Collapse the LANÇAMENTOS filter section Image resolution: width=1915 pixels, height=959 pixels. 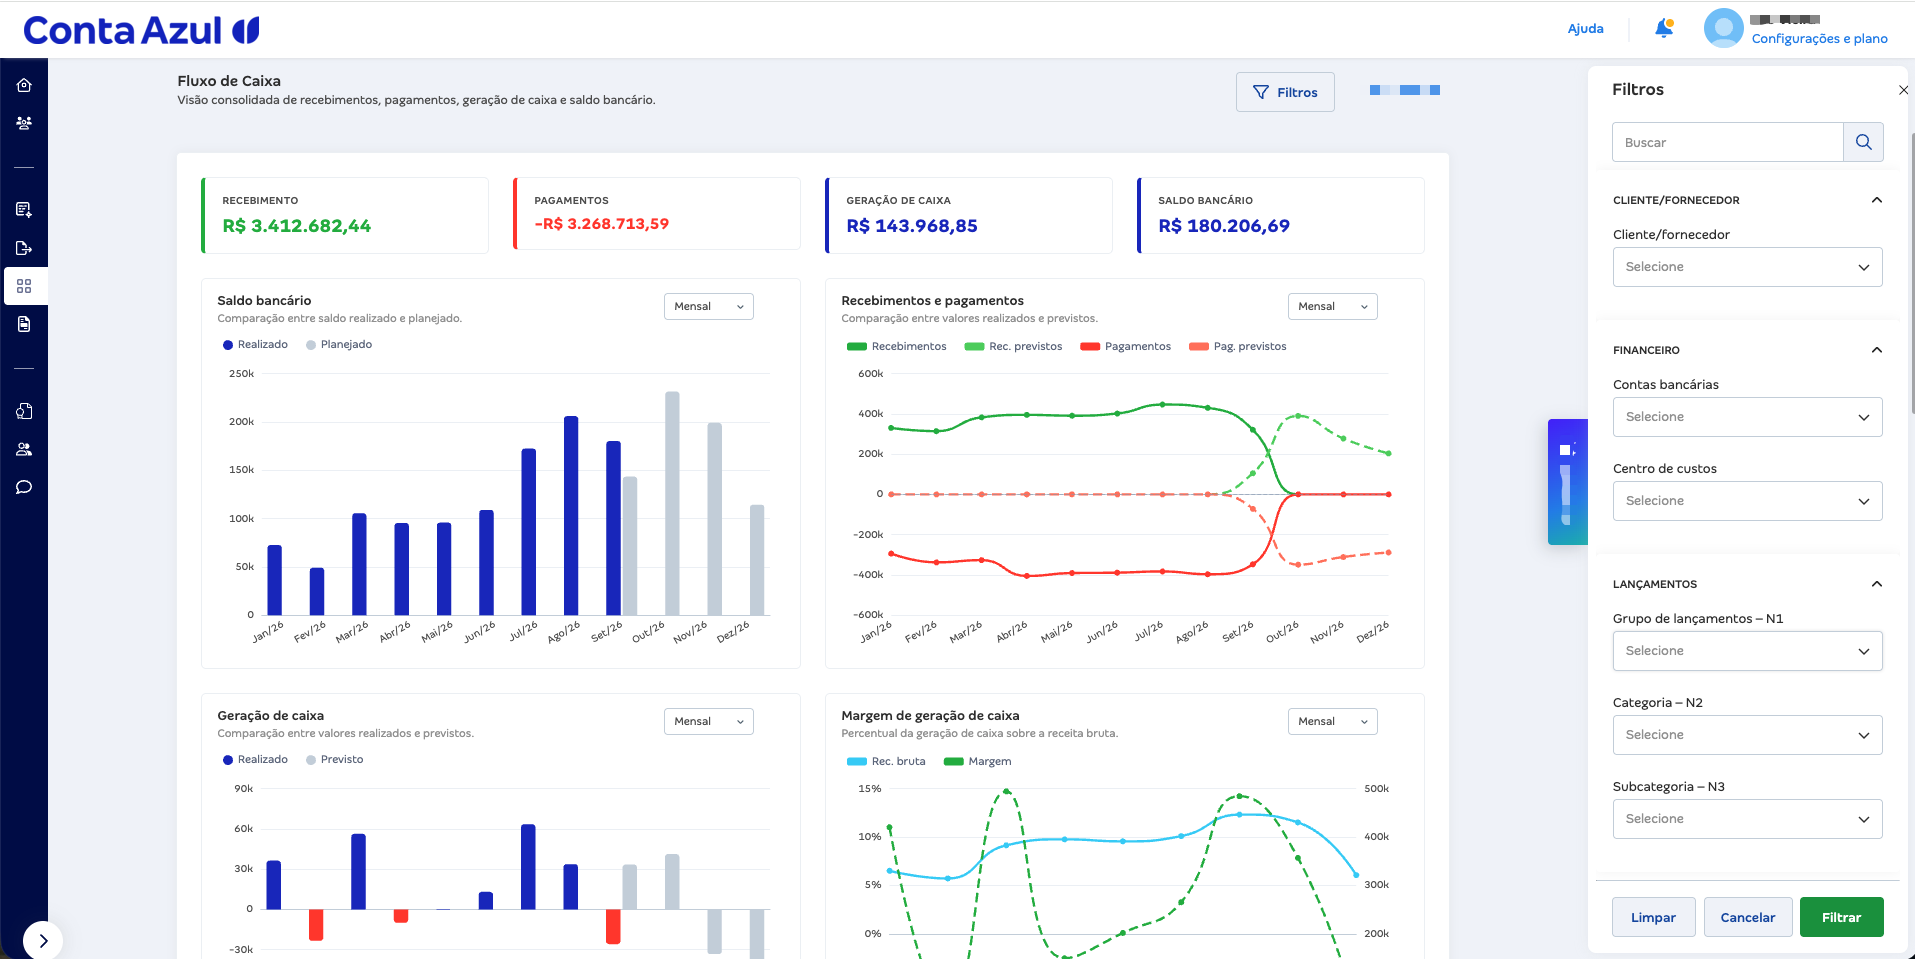tap(1876, 584)
